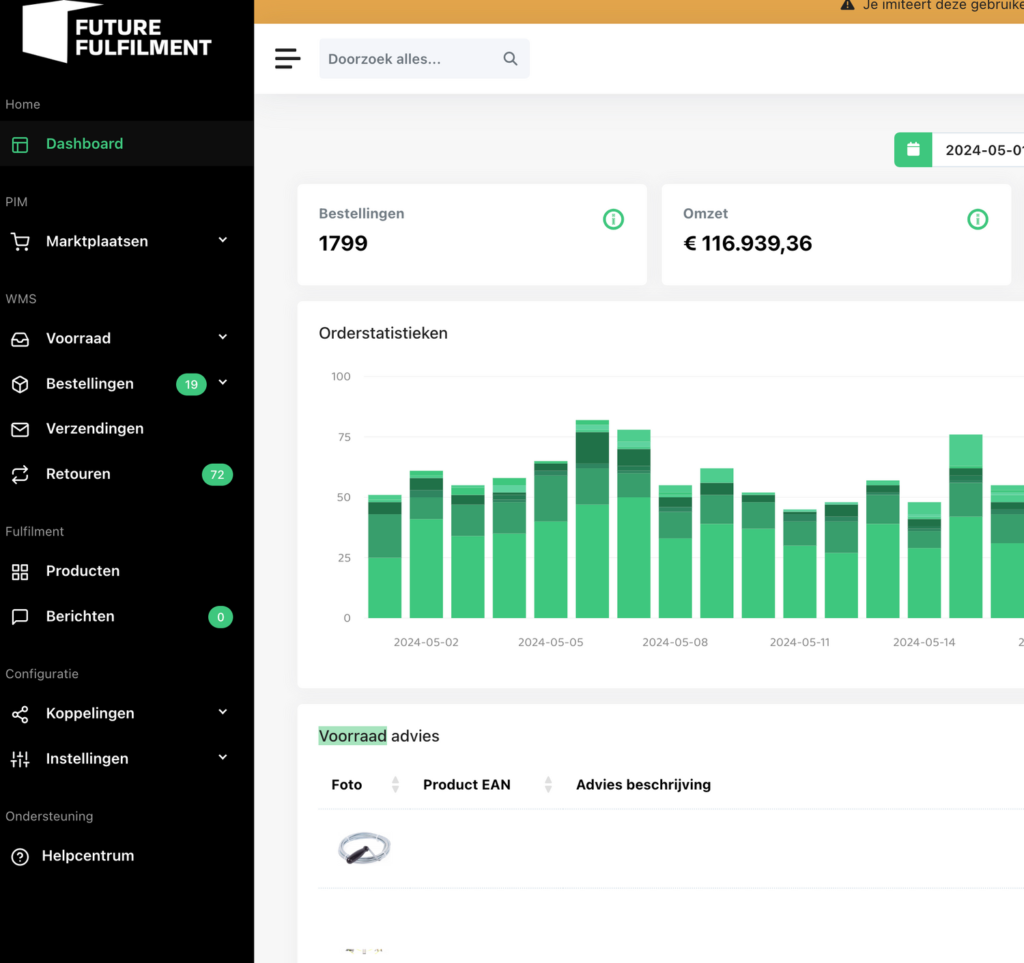The width and height of the screenshot is (1024, 963).
Task: Expand the Koppelingen submenu chevron
Action: point(223,713)
